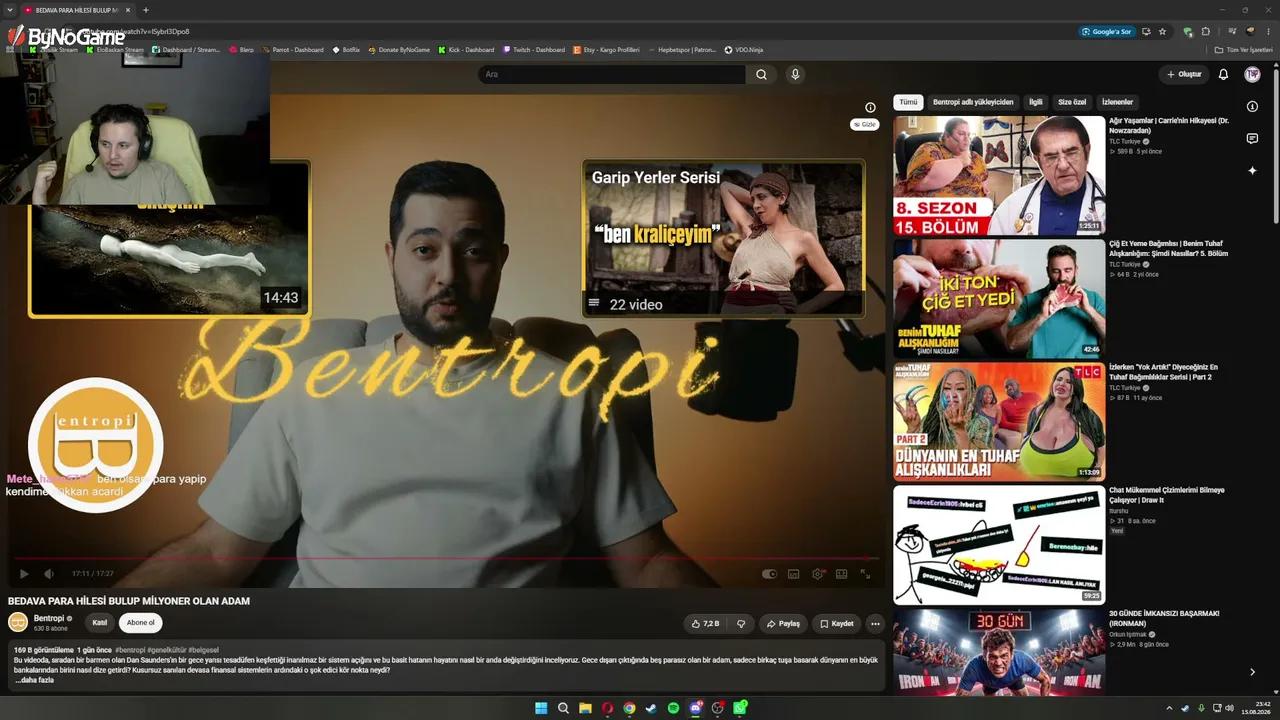Open 'Tüm Yer İşaretleri' bookmarks folder
1280x720 pixels.
coord(1244,50)
